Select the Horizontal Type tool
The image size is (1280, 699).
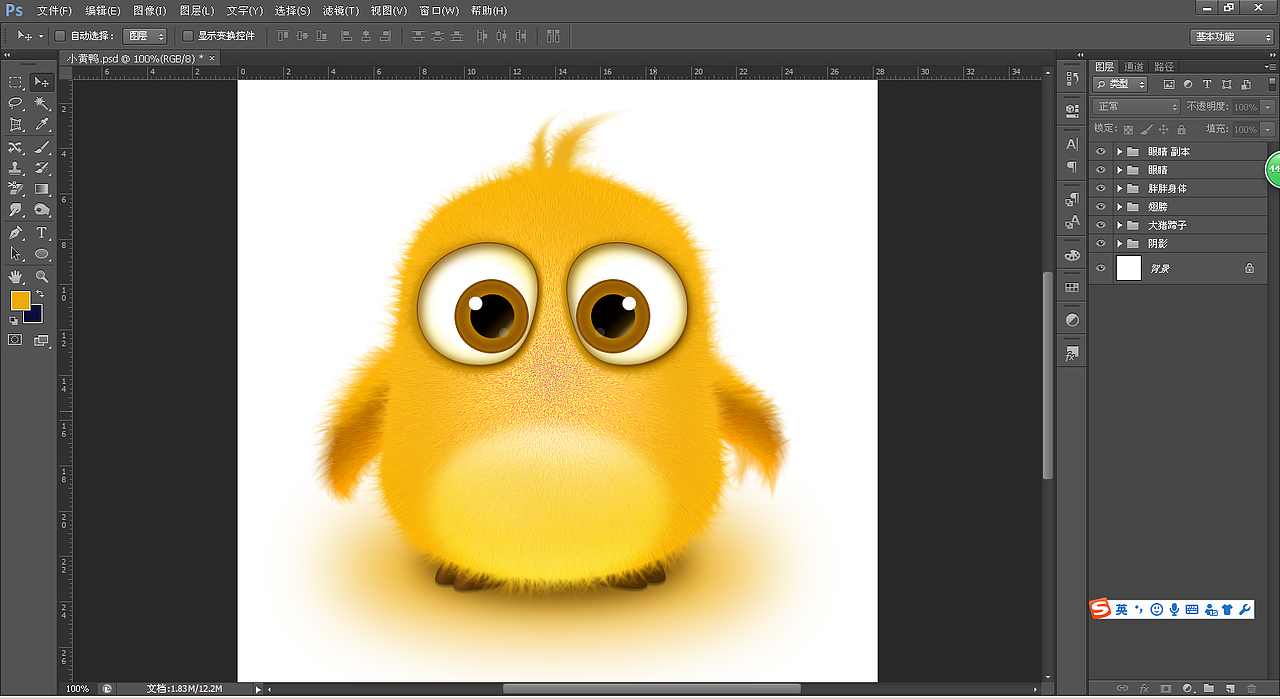pyautogui.click(x=42, y=233)
